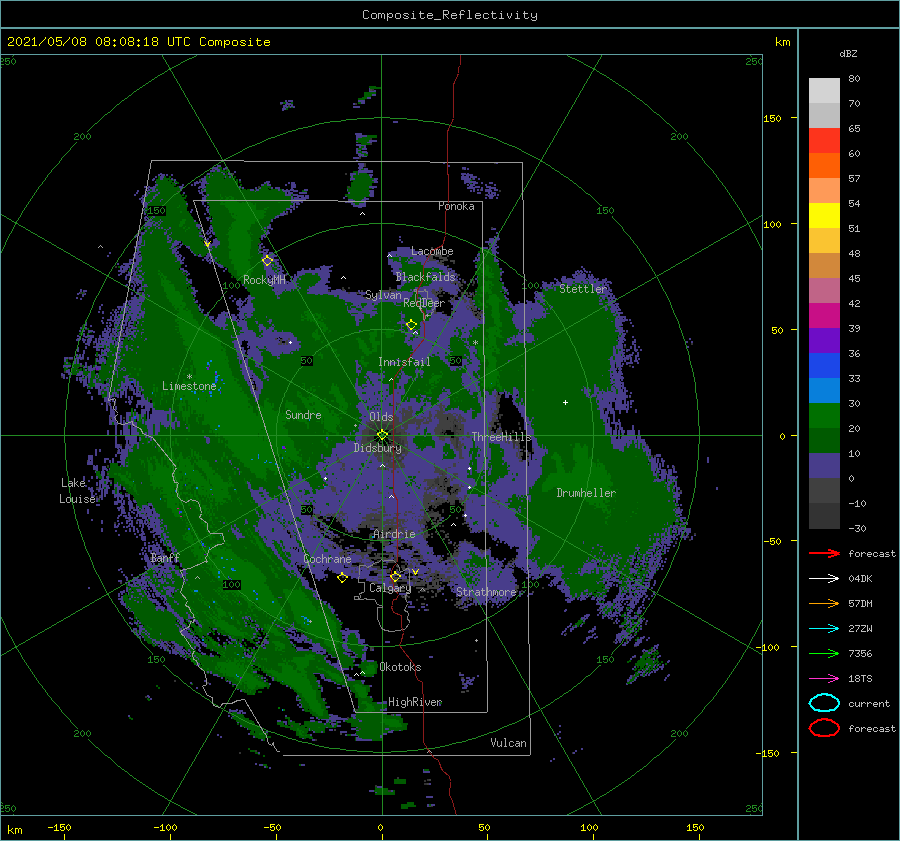Click the green 7356 arrow icon
Image resolution: width=900 pixels, height=841 pixels.
pyautogui.click(x=824, y=653)
